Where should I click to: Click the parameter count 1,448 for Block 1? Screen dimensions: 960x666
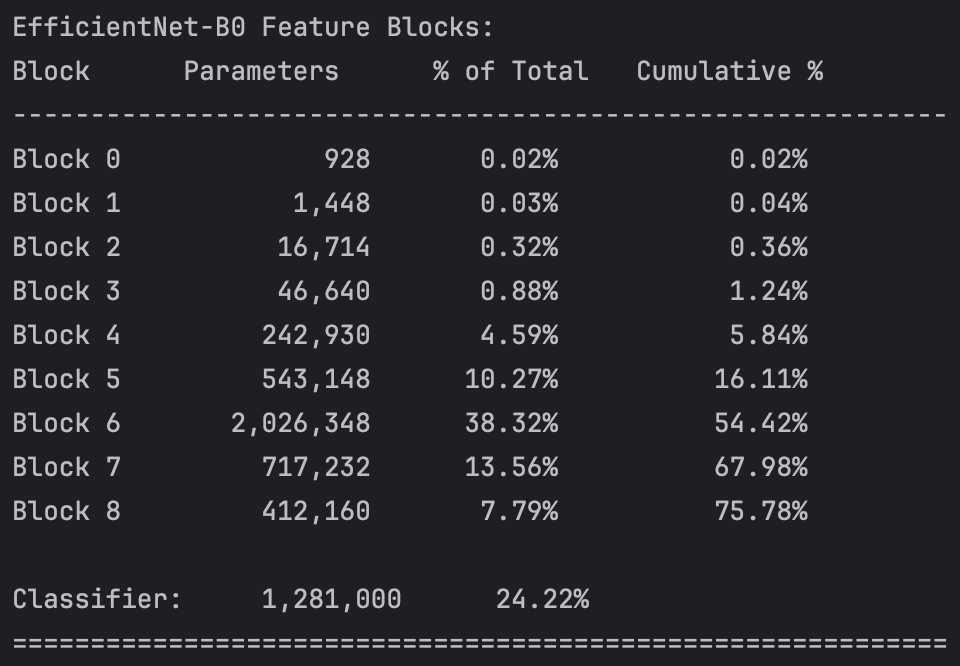tap(331, 203)
